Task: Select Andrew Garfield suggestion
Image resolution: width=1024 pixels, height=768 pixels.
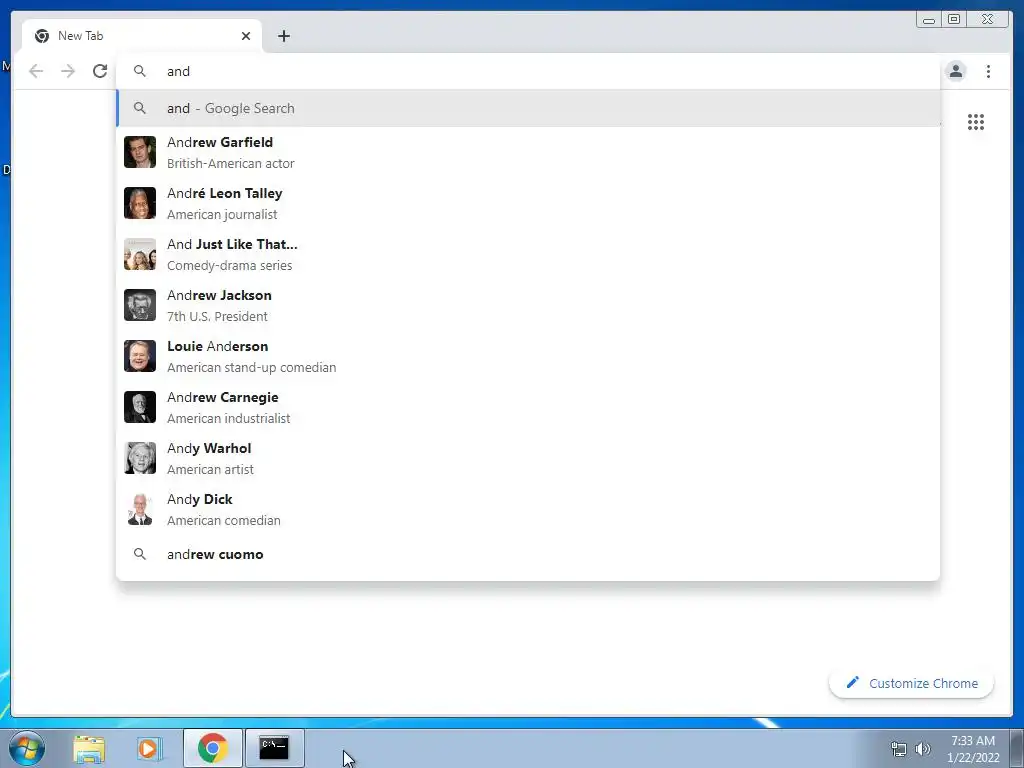Action: (x=528, y=152)
